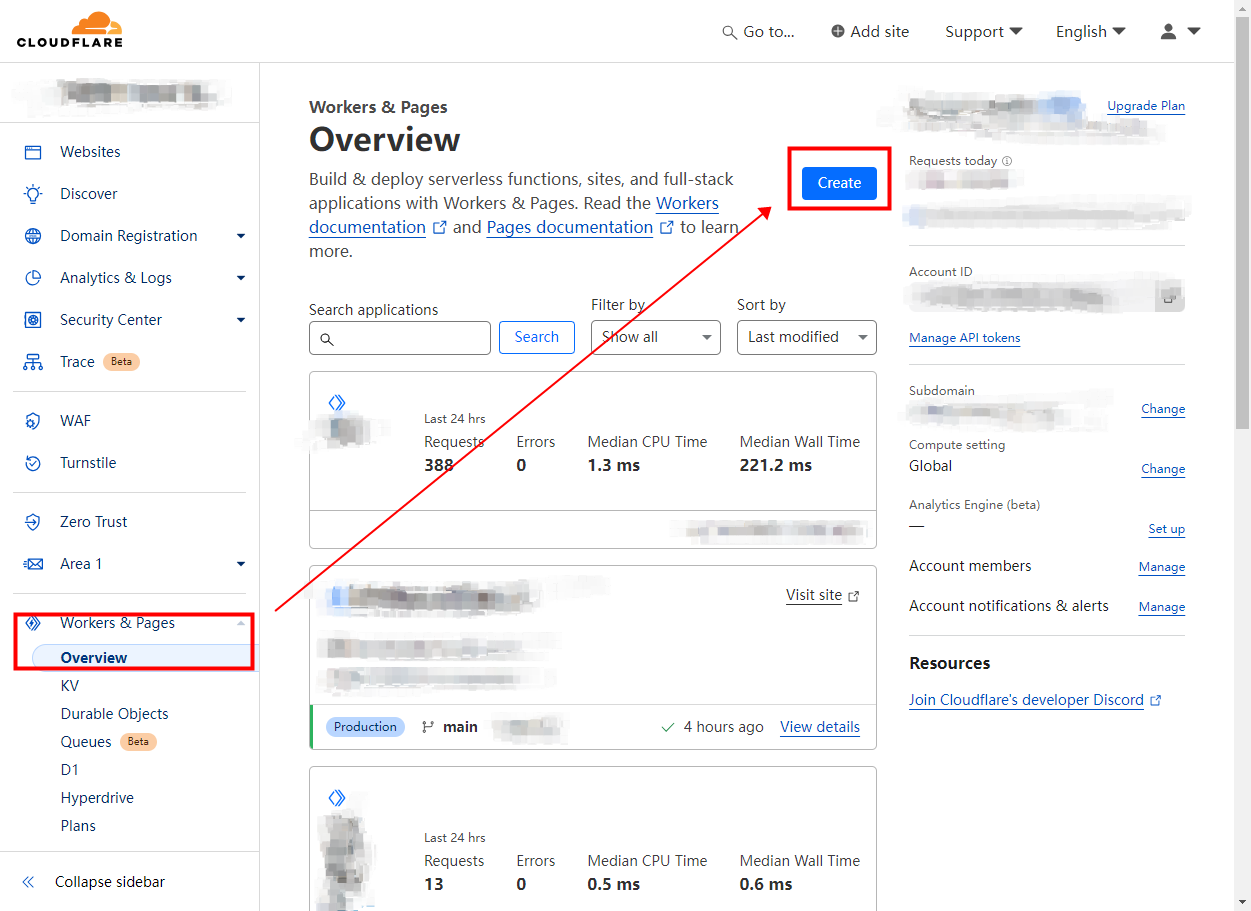This screenshot has width=1251, height=911.
Task: Select Overview in Workers & Pages menu
Action: click(x=94, y=658)
